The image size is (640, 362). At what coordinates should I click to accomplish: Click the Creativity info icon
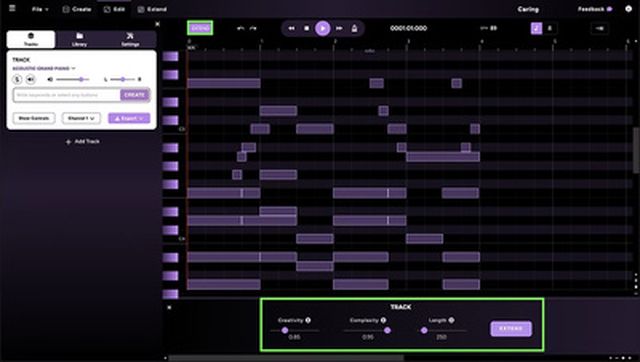pyautogui.click(x=308, y=320)
